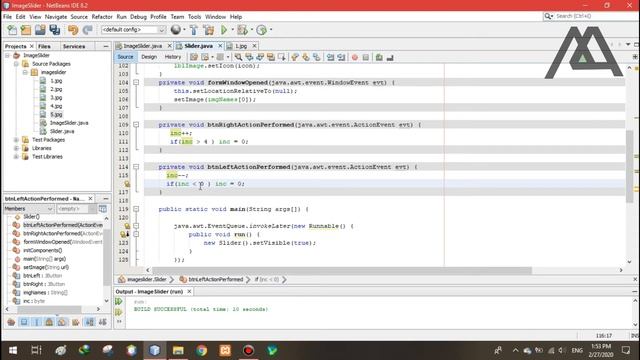This screenshot has height=360, width=640.
Task: Open Windows Start menu
Action: (13, 350)
